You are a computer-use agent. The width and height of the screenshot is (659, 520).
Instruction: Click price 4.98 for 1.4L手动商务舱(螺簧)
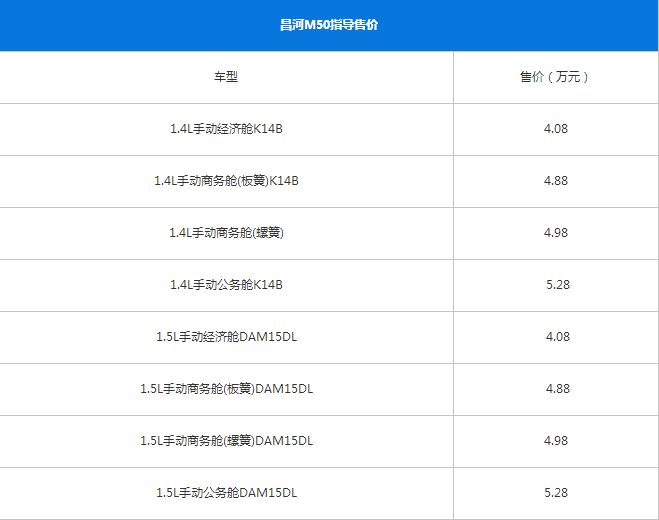pos(556,233)
